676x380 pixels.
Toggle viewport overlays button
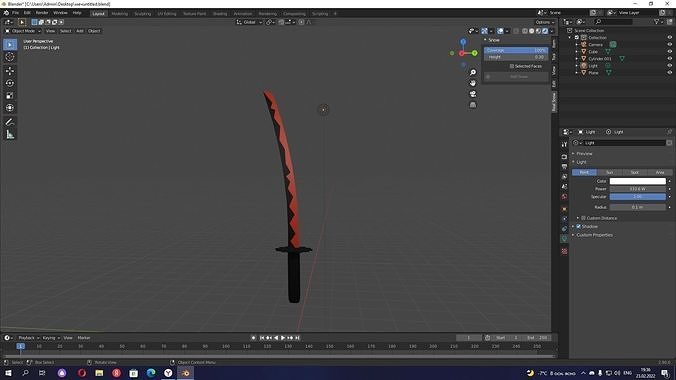tap(500, 31)
